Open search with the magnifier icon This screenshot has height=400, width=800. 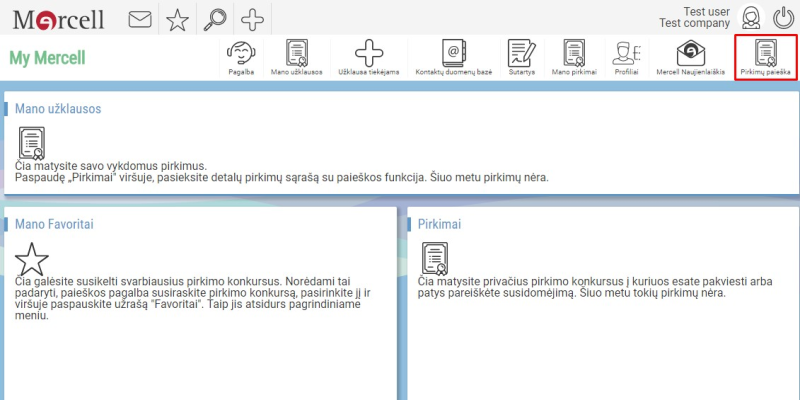click(x=216, y=19)
